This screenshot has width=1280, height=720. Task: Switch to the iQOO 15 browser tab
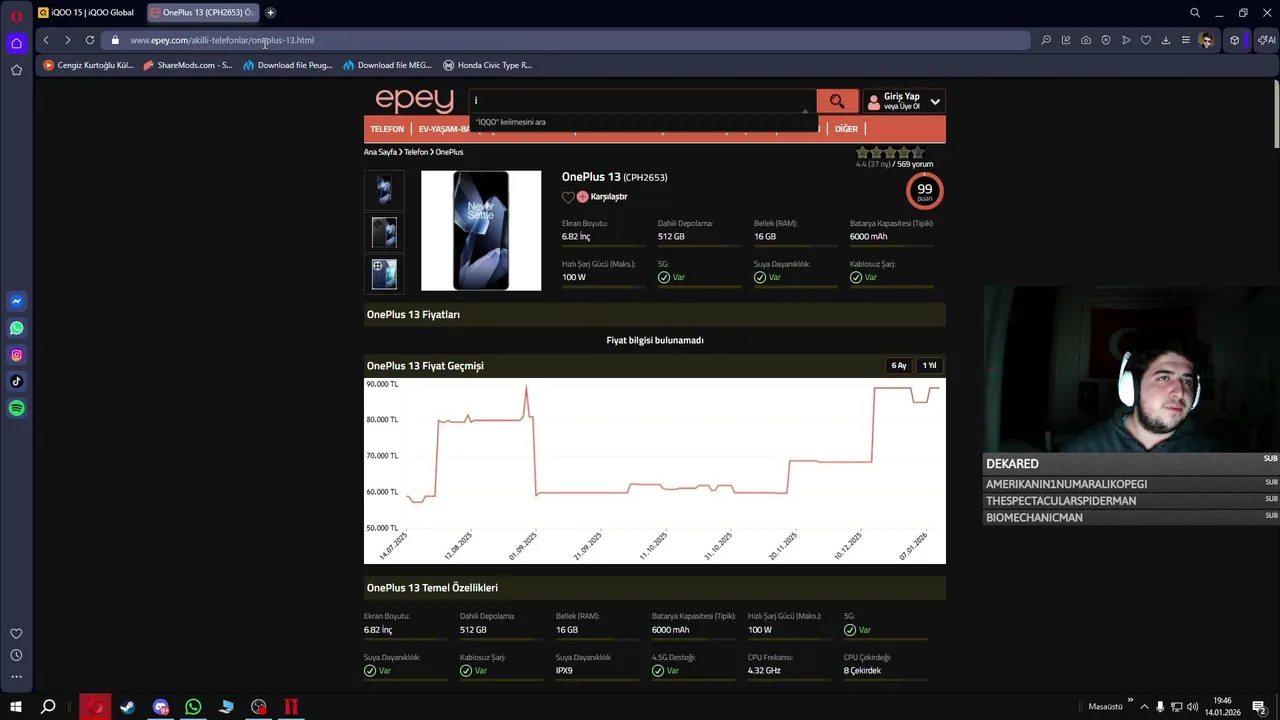pos(86,13)
